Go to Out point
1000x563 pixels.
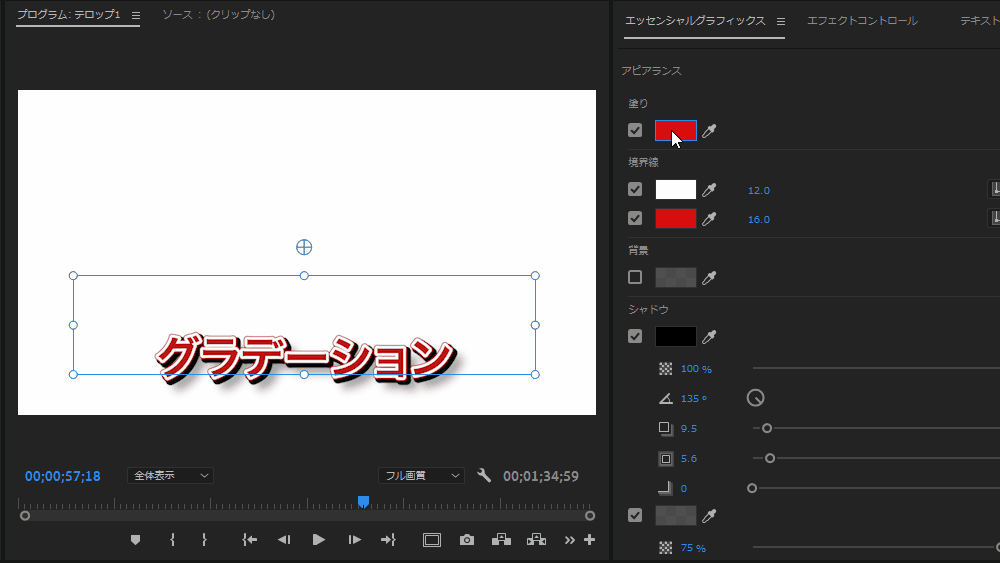click(x=388, y=540)
